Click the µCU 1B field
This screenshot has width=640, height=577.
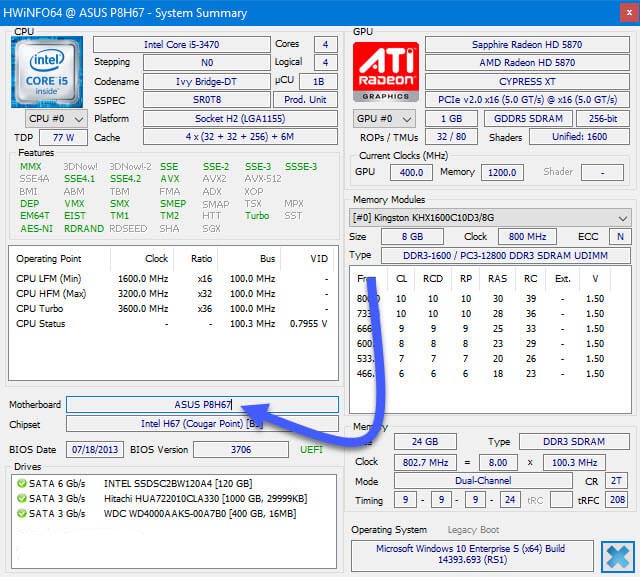point(318,82)
